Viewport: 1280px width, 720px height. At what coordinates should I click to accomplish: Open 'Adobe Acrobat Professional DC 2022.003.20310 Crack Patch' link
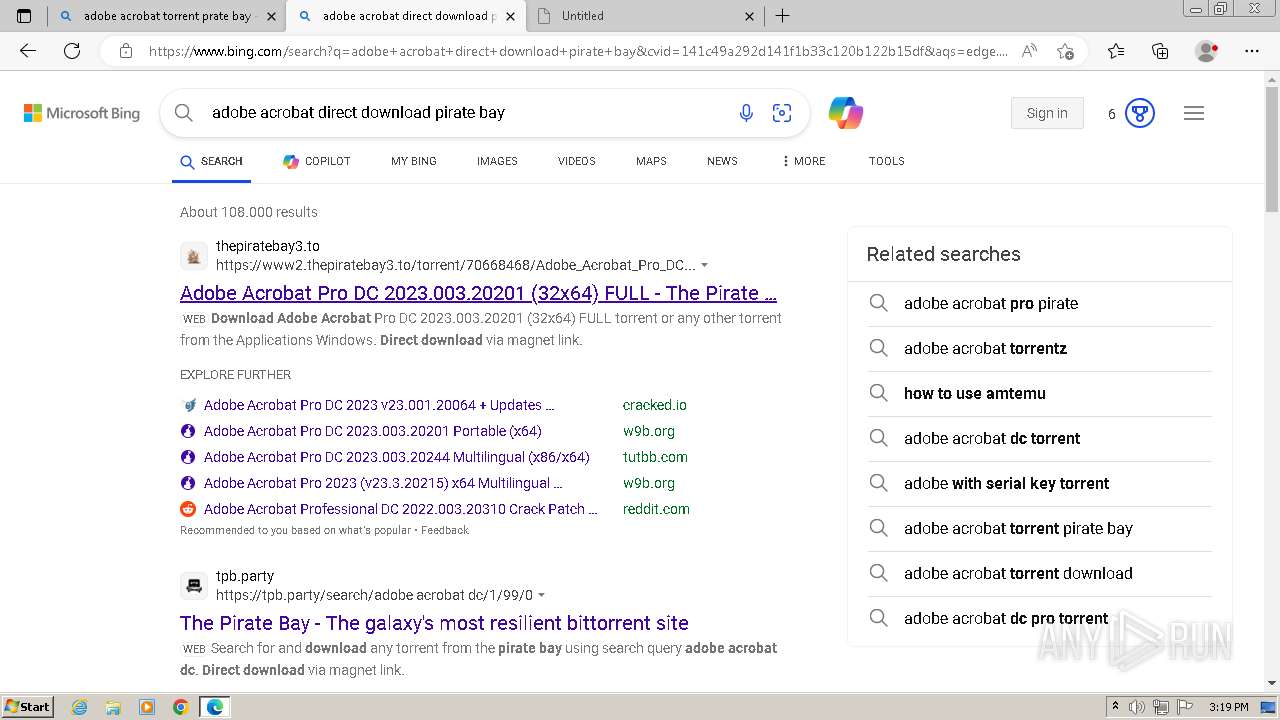[401, 509]
